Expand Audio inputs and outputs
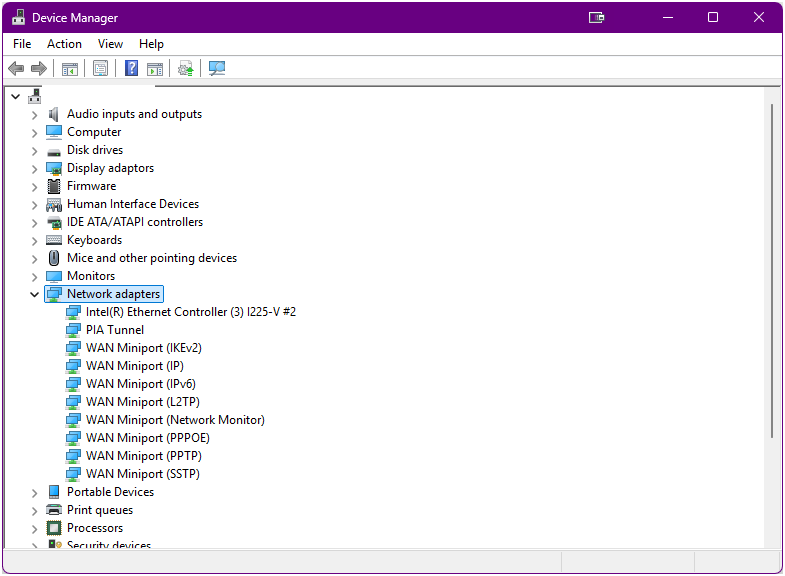Screen dimensions: 785x576 click(x=34, y=115)
